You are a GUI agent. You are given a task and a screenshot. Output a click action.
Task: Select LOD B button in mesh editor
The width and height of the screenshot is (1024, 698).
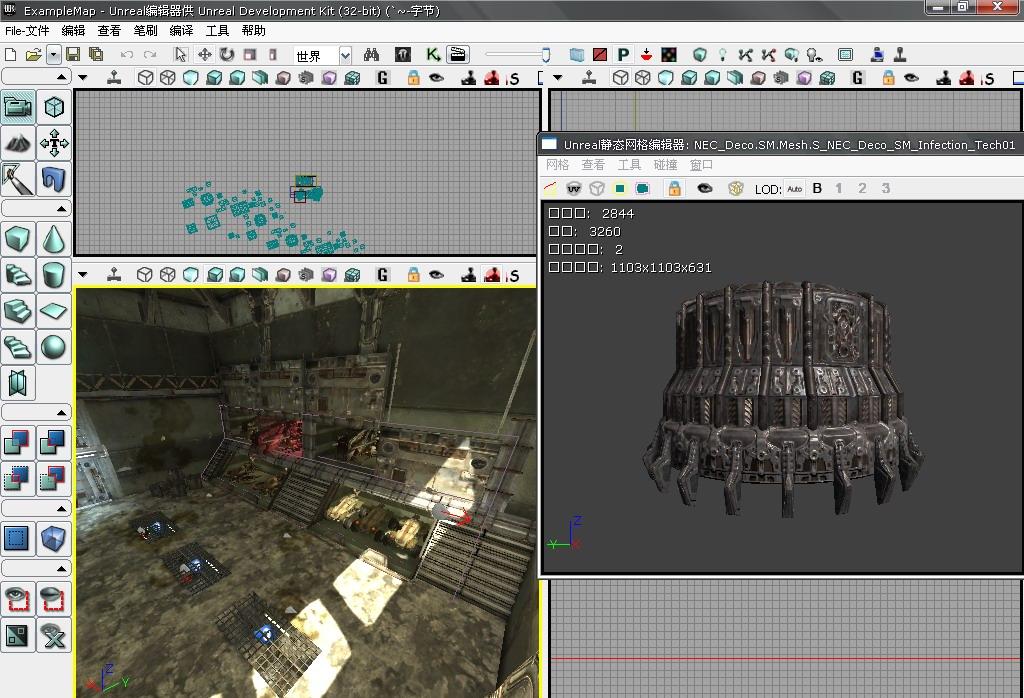pos(817,188)
